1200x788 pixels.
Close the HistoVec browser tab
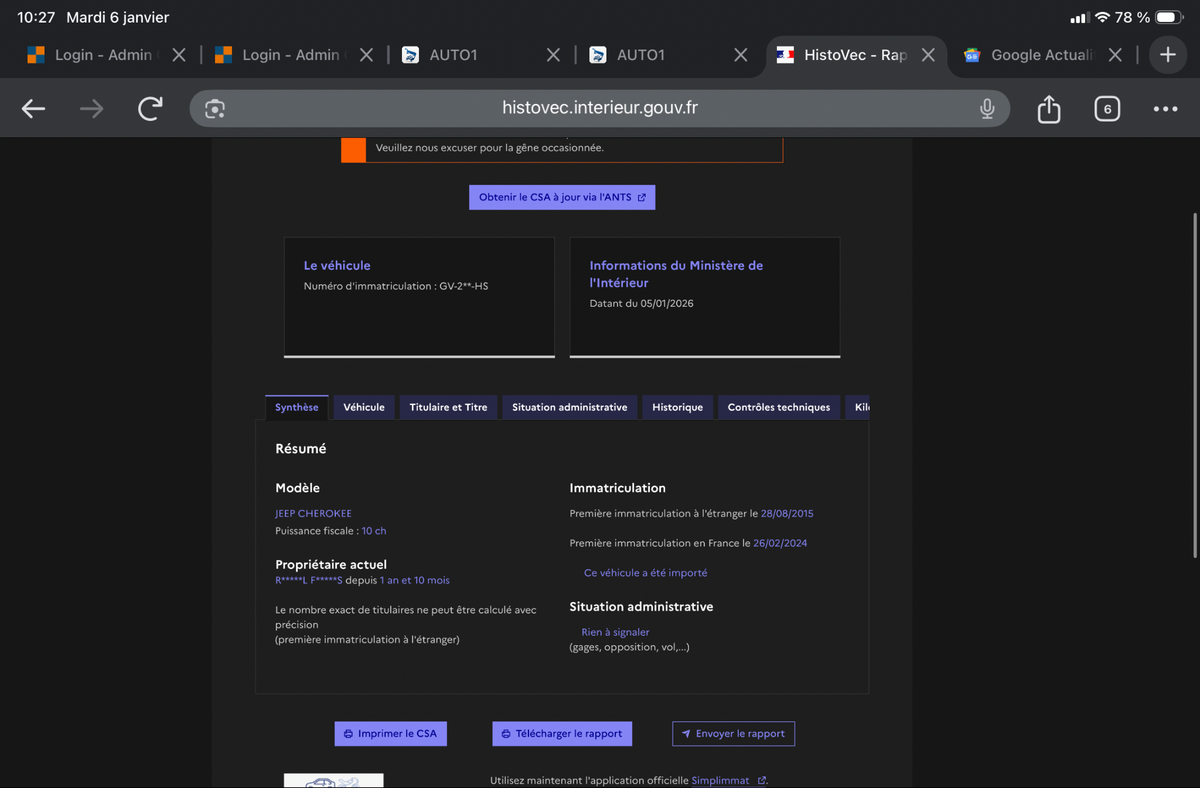(928, 55)
